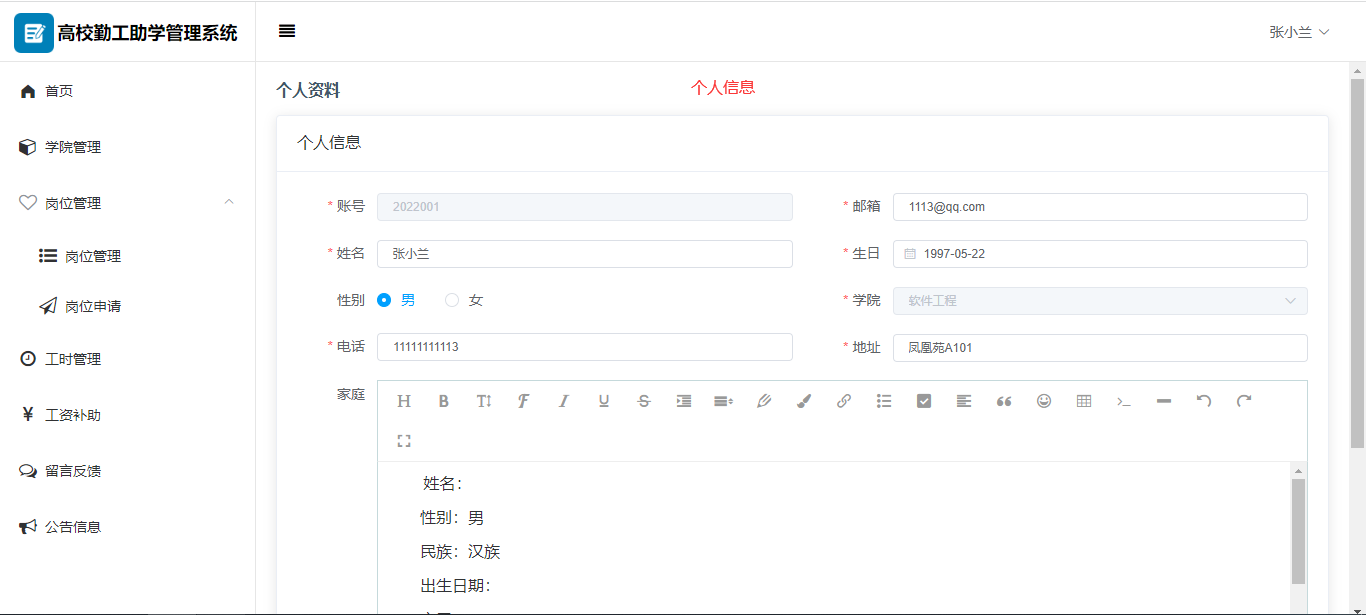Open the 张小兰 user dropdown menu
The height and width of the screenshot is (615, 1366).
point(1299,32)
